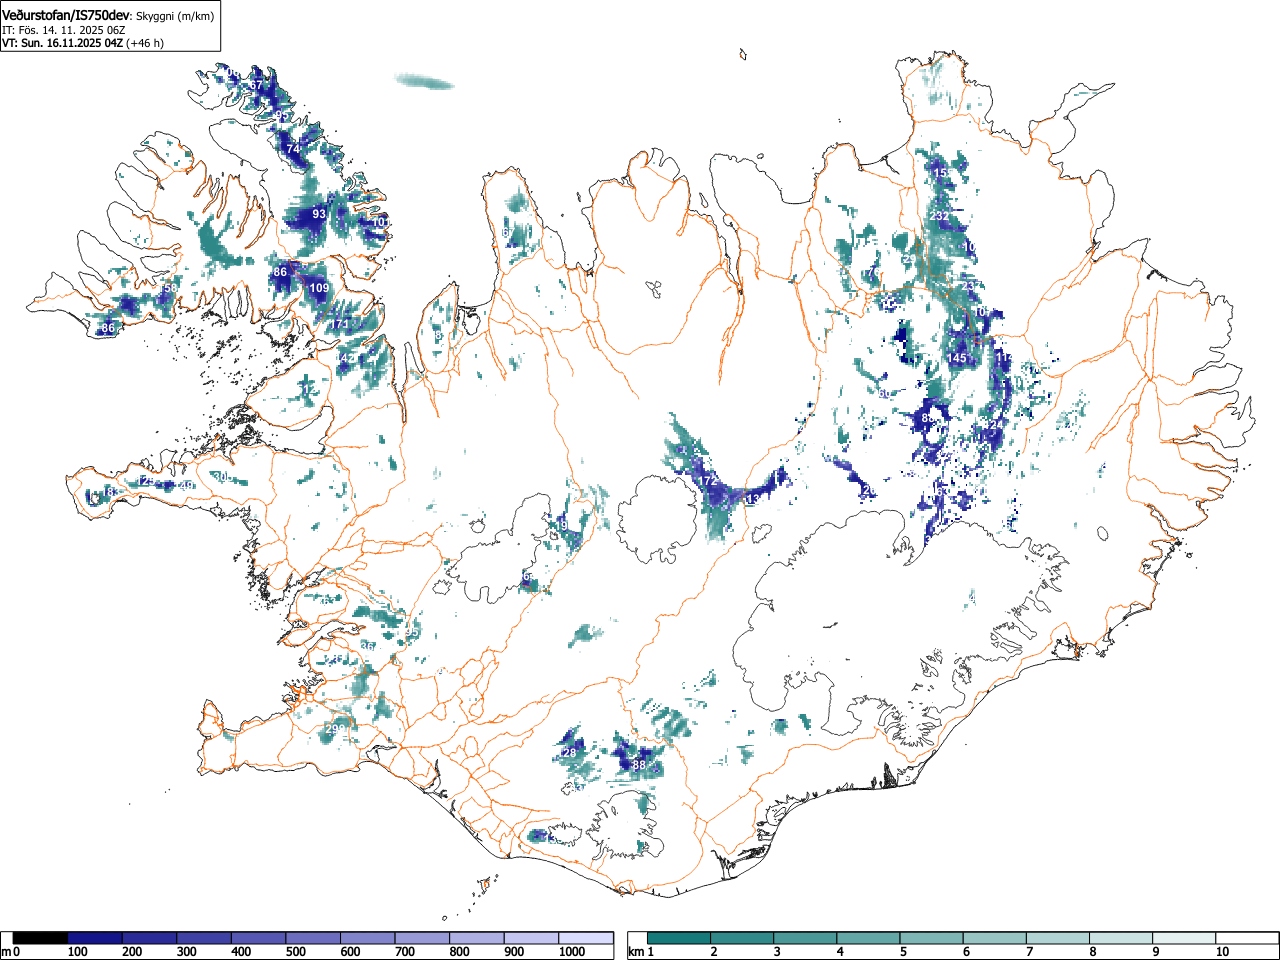Click the '172' value near central glacier

[707, 481]
